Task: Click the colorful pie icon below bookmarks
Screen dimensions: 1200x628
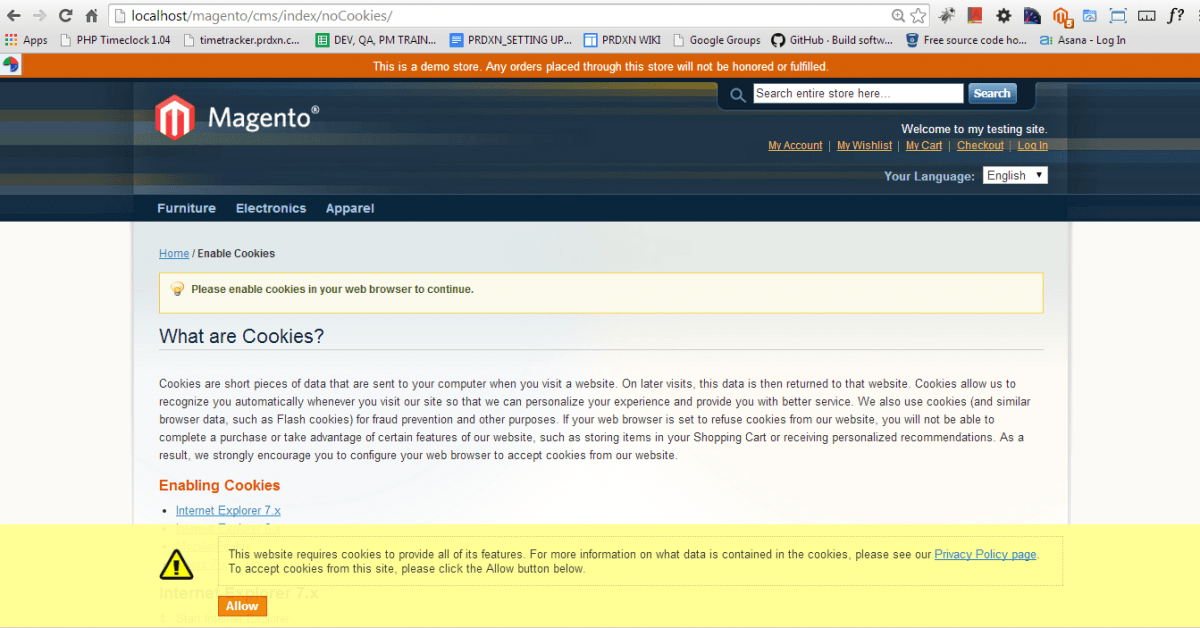Action: tap(11, 65)
